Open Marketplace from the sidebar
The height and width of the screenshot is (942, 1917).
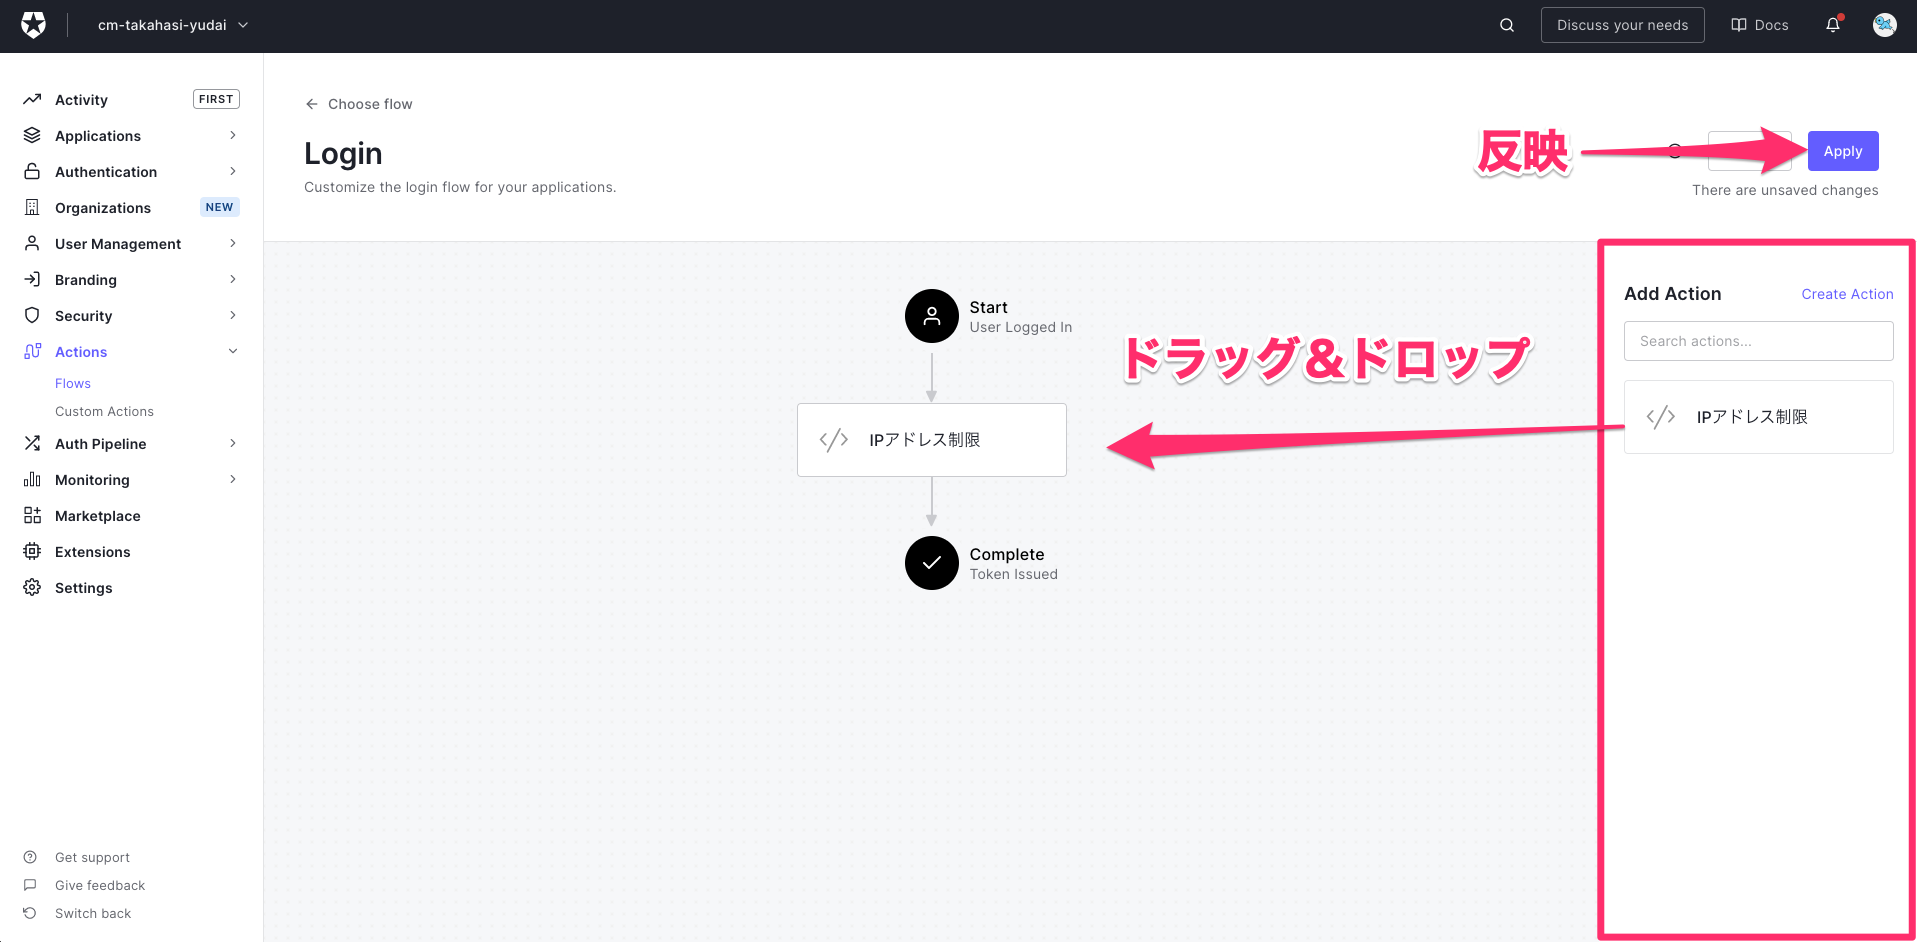97,515
